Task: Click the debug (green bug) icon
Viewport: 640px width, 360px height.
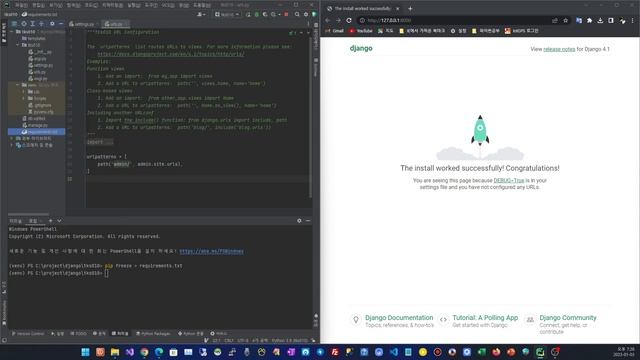Action: coord(256,14)
